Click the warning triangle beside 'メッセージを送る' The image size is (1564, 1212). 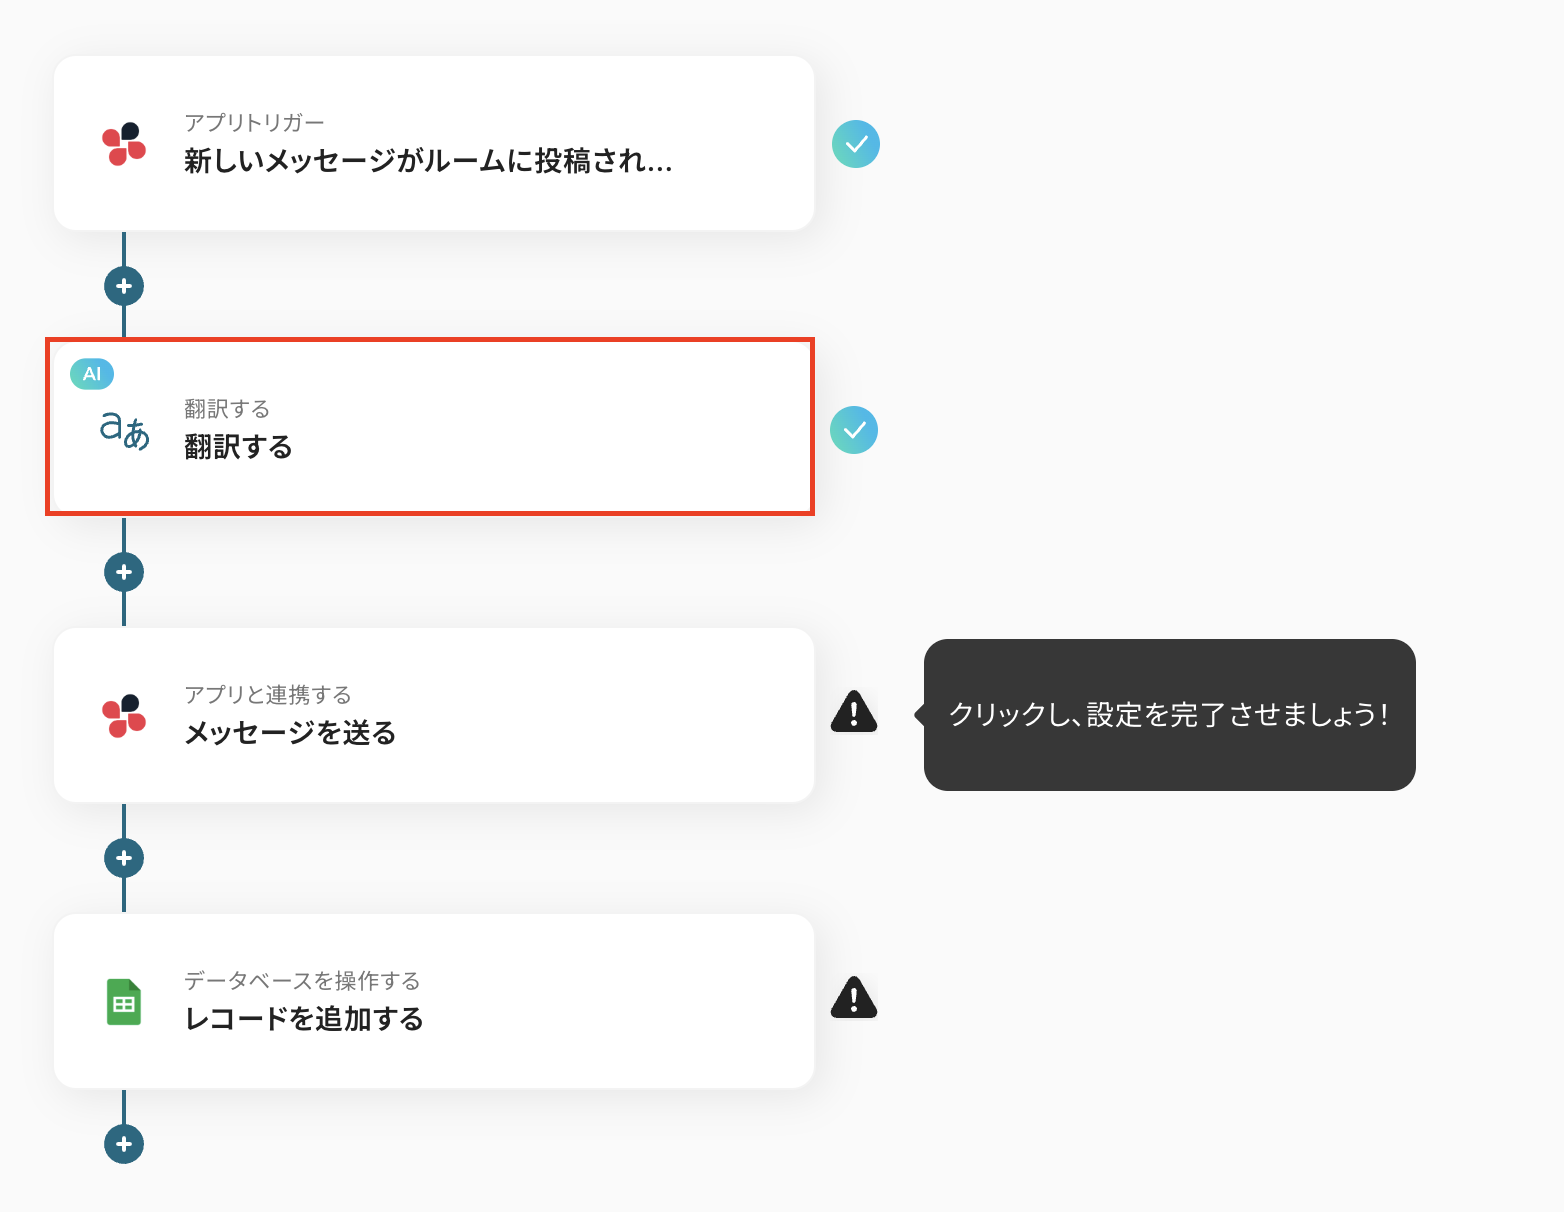[854, 713]
